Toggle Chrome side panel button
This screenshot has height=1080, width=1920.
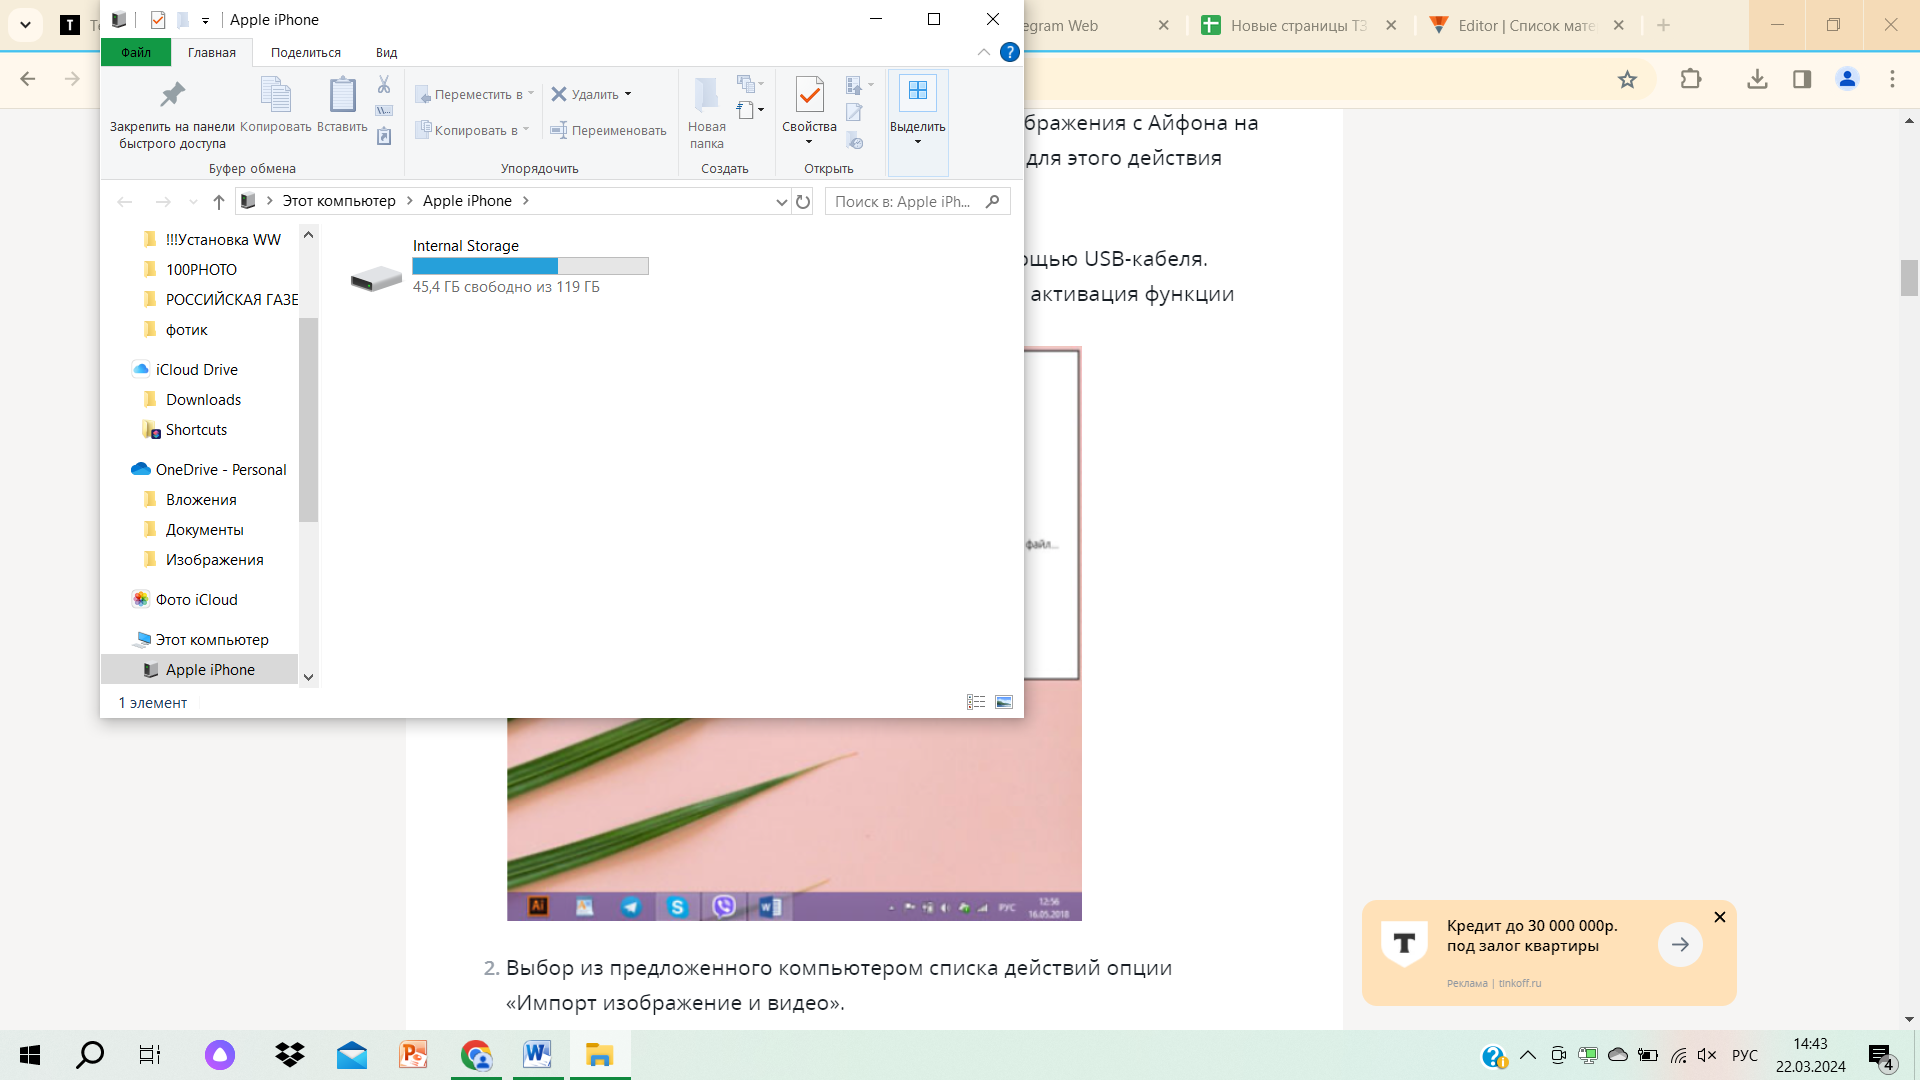pos(1802,79)
